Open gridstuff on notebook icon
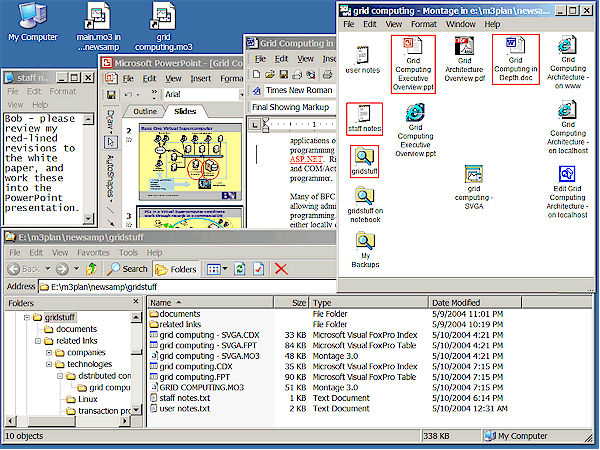Image resolution: width=600 pixels, height=450 pixels. pyautogui.click(x=365, y=204)
